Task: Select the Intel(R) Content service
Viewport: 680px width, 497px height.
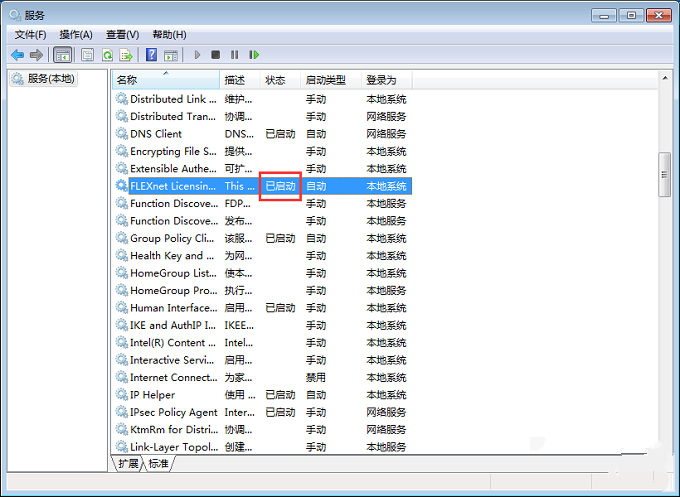Action: 262,342
